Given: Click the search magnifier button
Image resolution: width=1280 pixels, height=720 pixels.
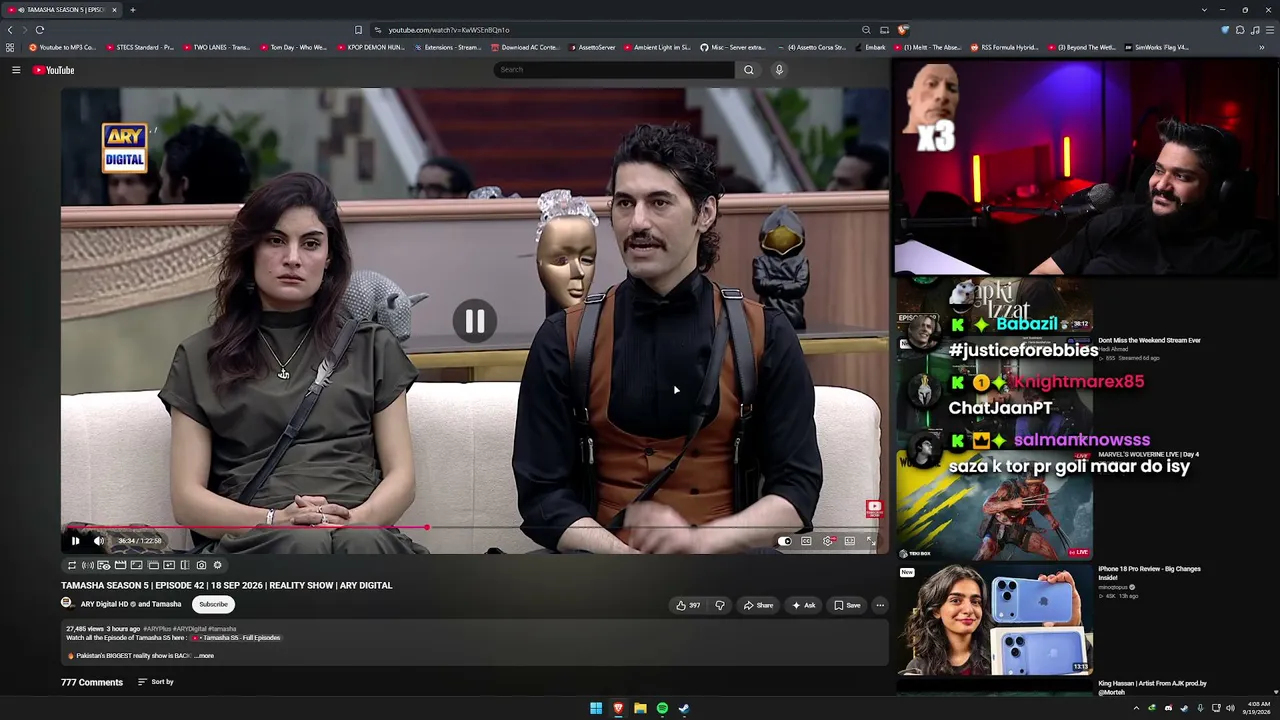Looking at the screenshot, I should tap(748, 69).
